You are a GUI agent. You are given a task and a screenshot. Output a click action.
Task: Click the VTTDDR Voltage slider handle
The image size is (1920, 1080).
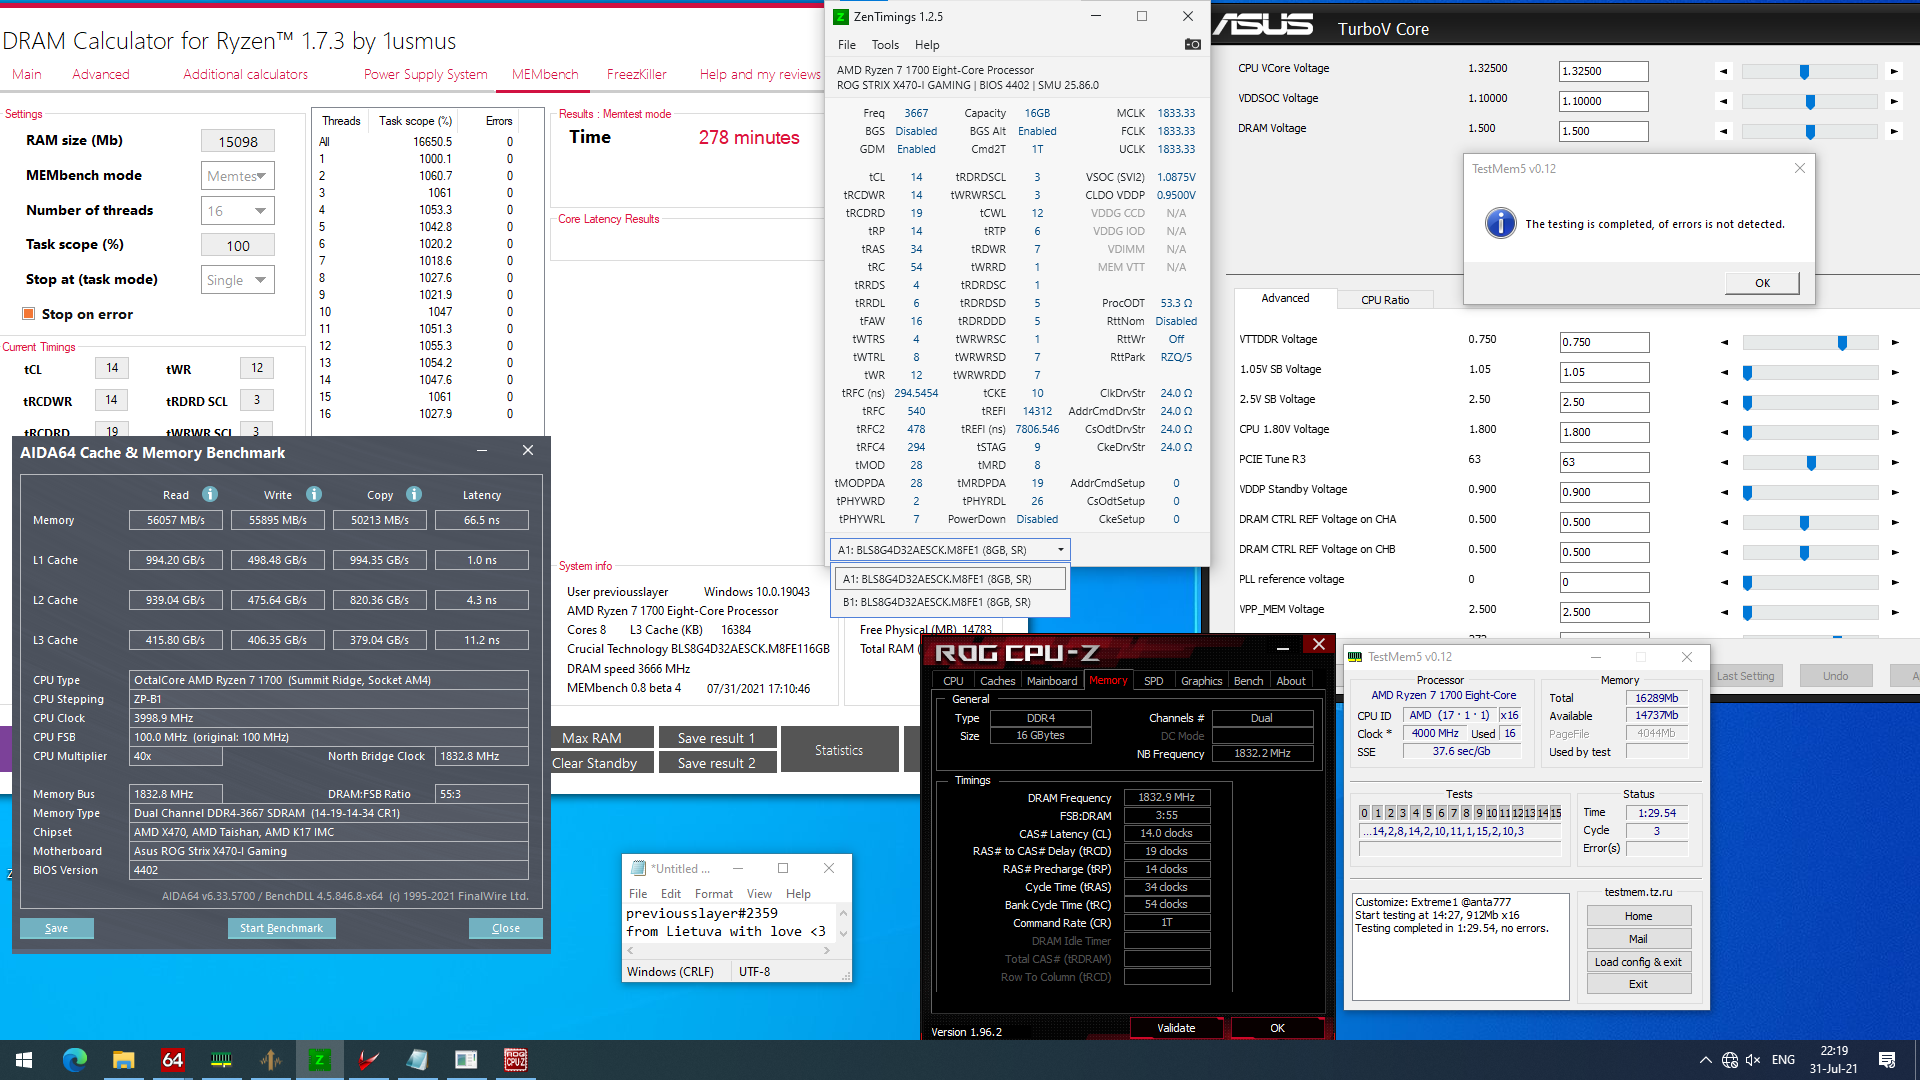click(1842, 343)
